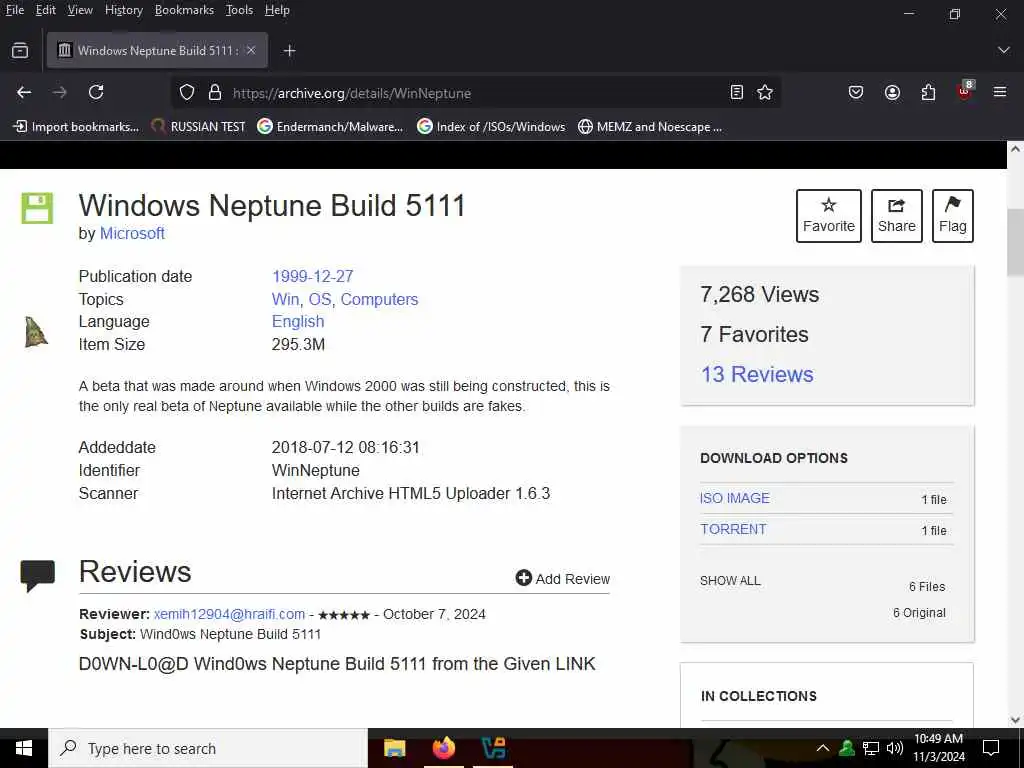
Task: Focus the archive.org URL address bar
Action: (x=477, y=93)
